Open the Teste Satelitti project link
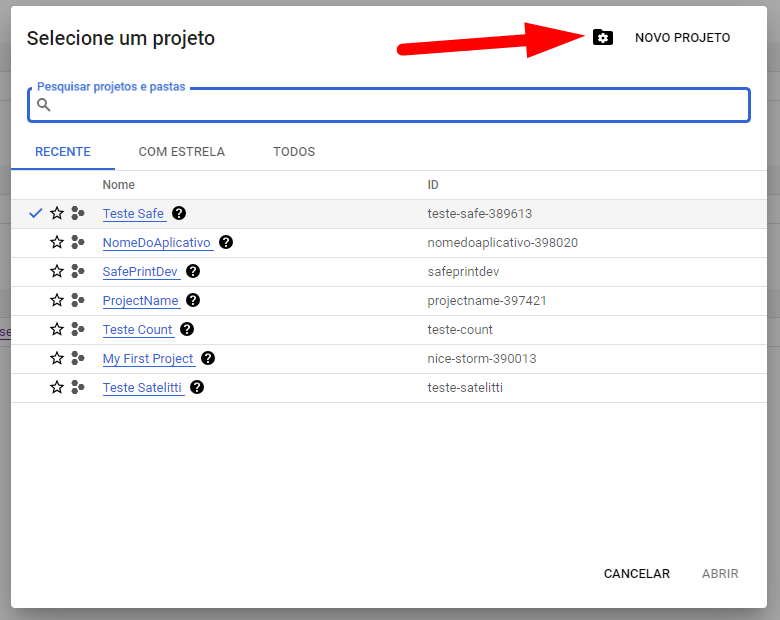 tap(142, 388)
